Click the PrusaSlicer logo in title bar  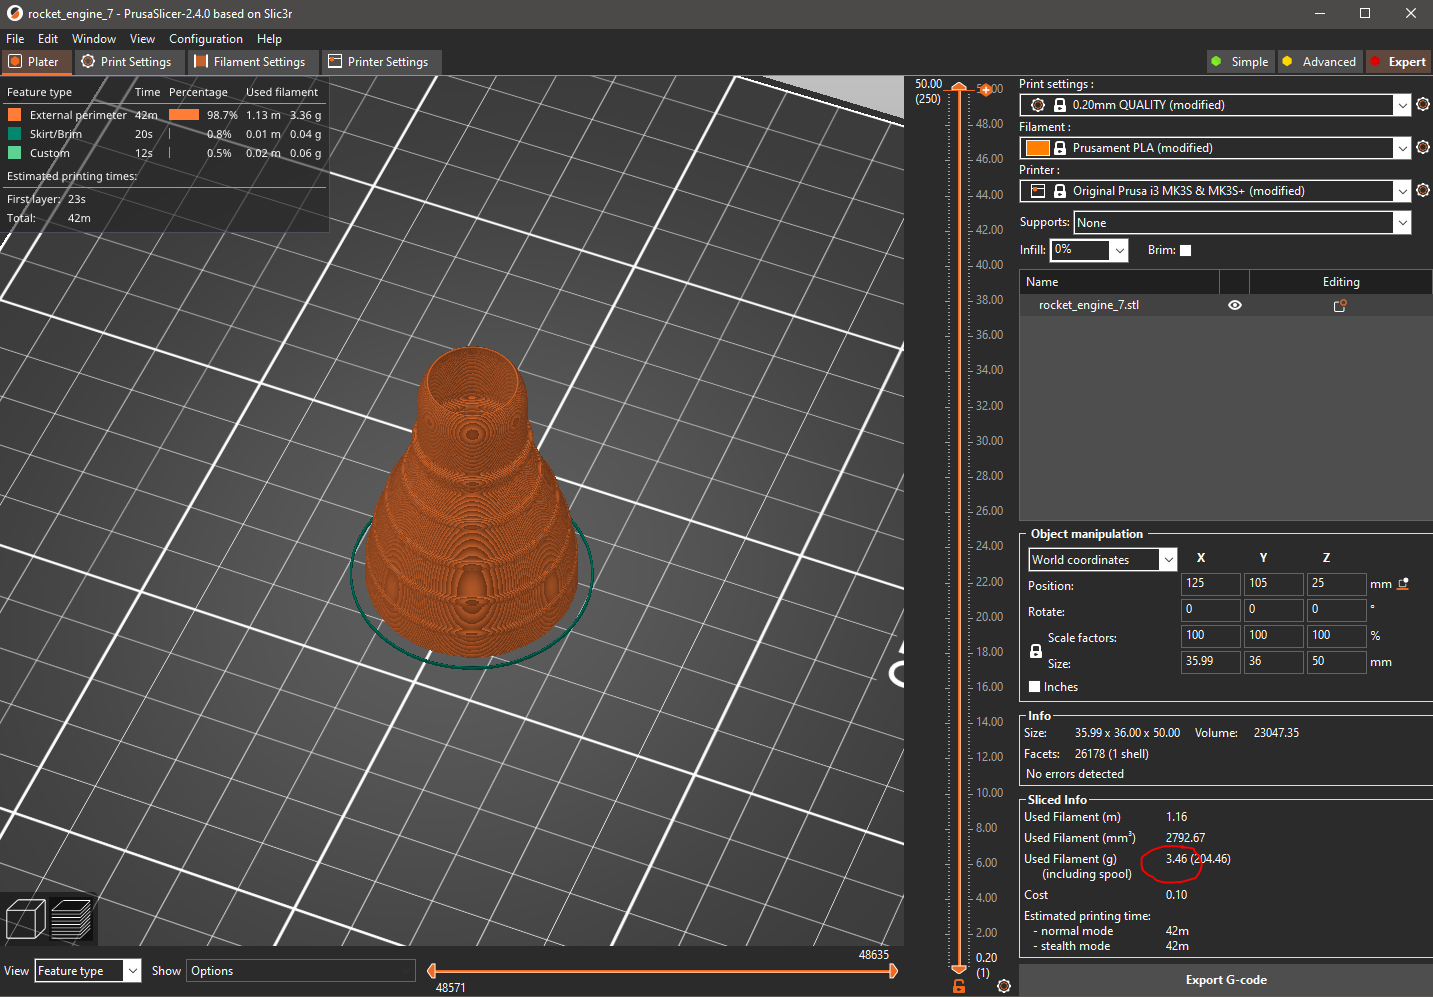point(14,13)
